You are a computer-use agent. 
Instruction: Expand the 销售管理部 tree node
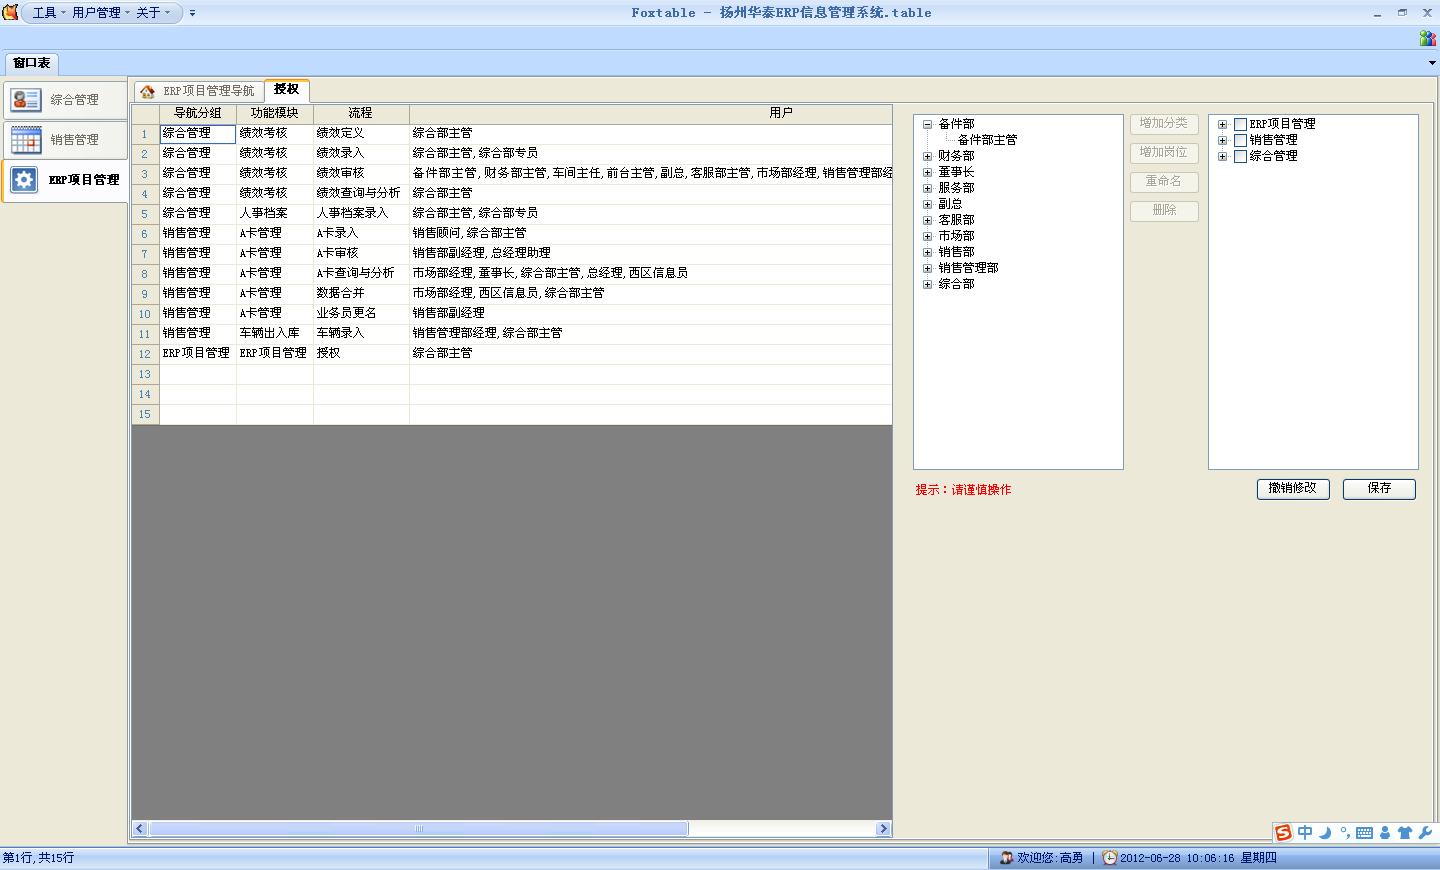click(927, 269)
